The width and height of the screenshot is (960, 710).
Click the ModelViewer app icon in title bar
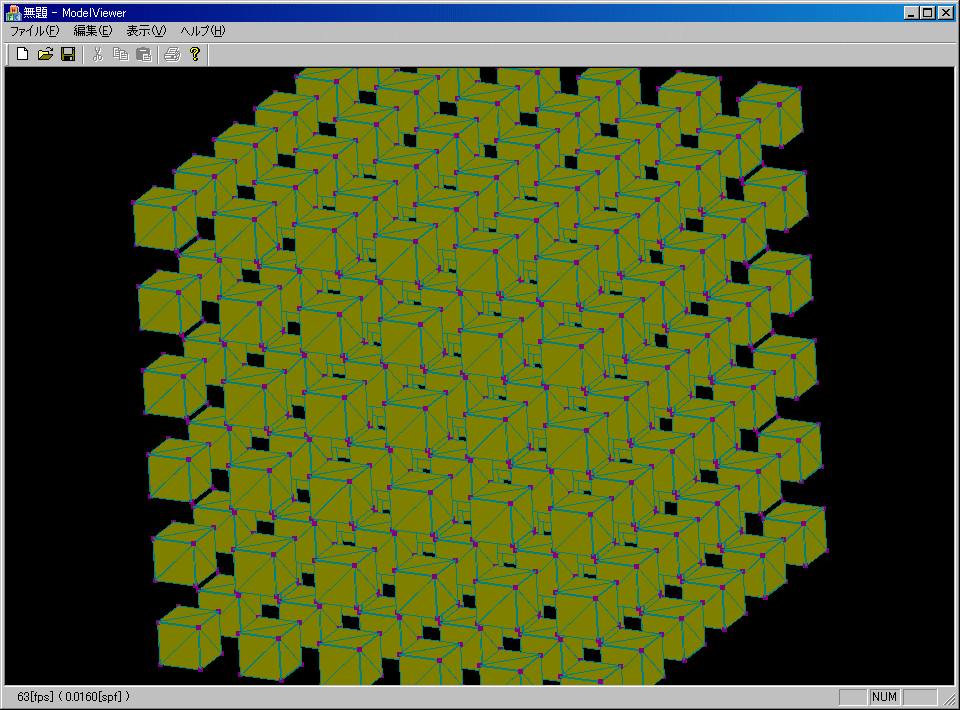tap(12, 12)
